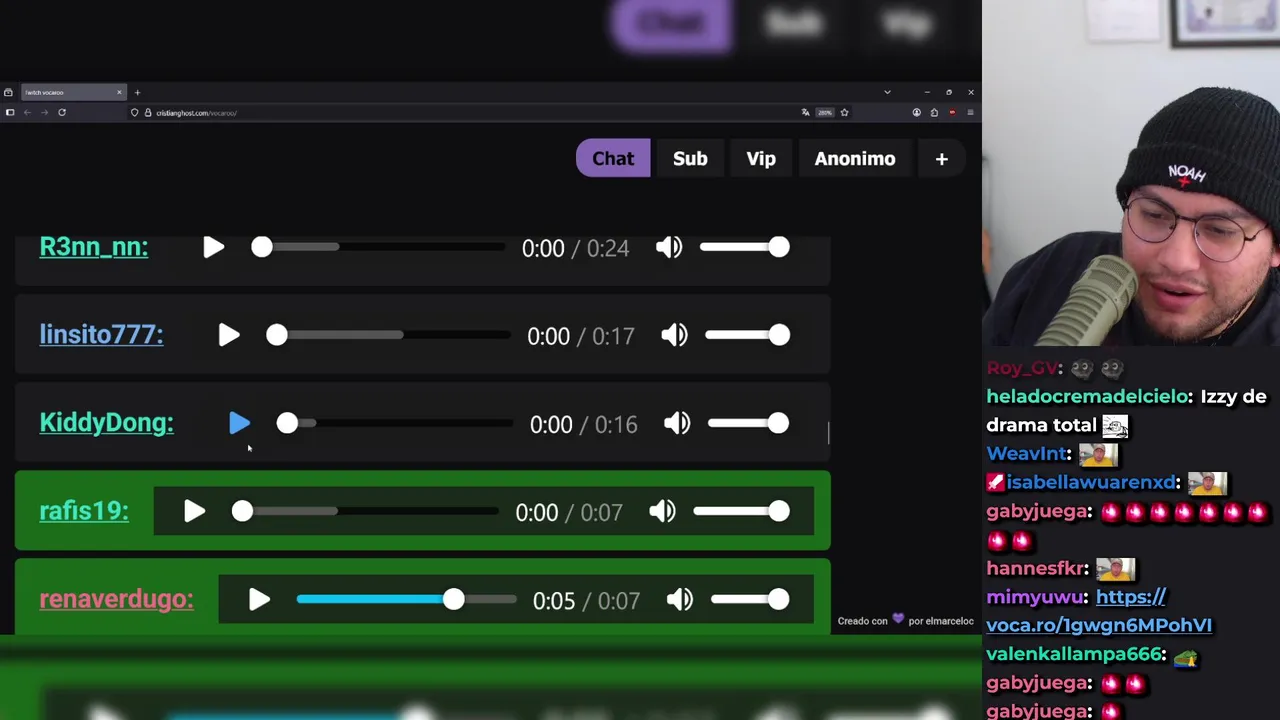Go forward in the browser
The image size is (1280, 720).
click(44, 113)
